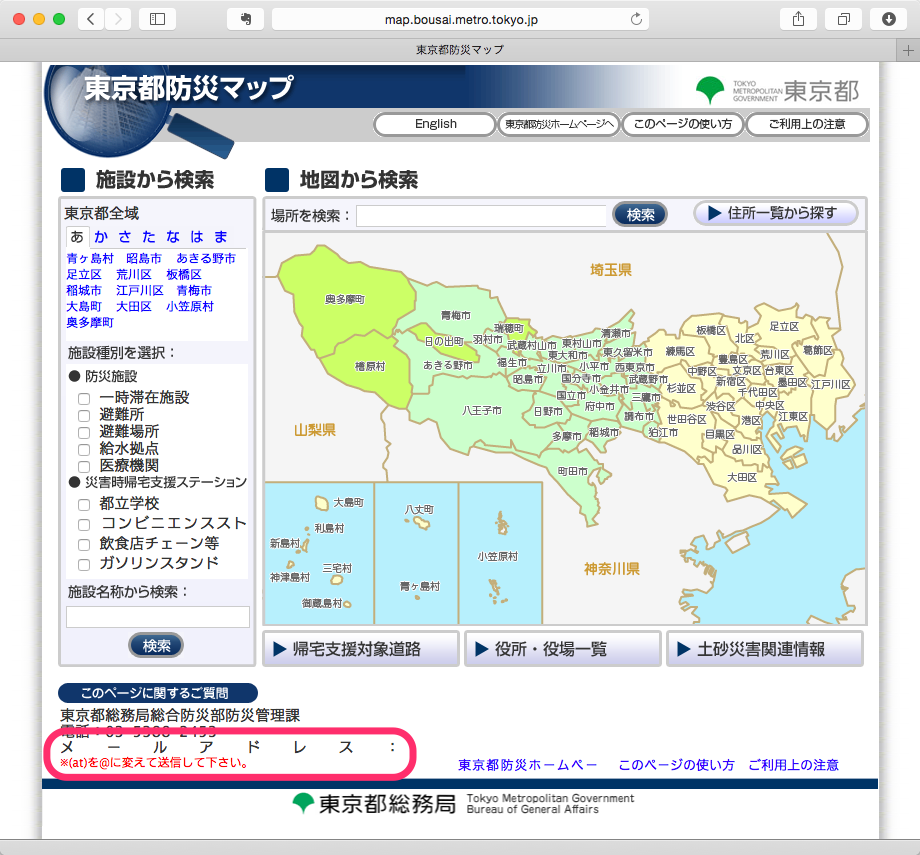Check the ガソリンスタンド checkbox
The height and width of the screenshot is (855, 920).
coord(84,565)
